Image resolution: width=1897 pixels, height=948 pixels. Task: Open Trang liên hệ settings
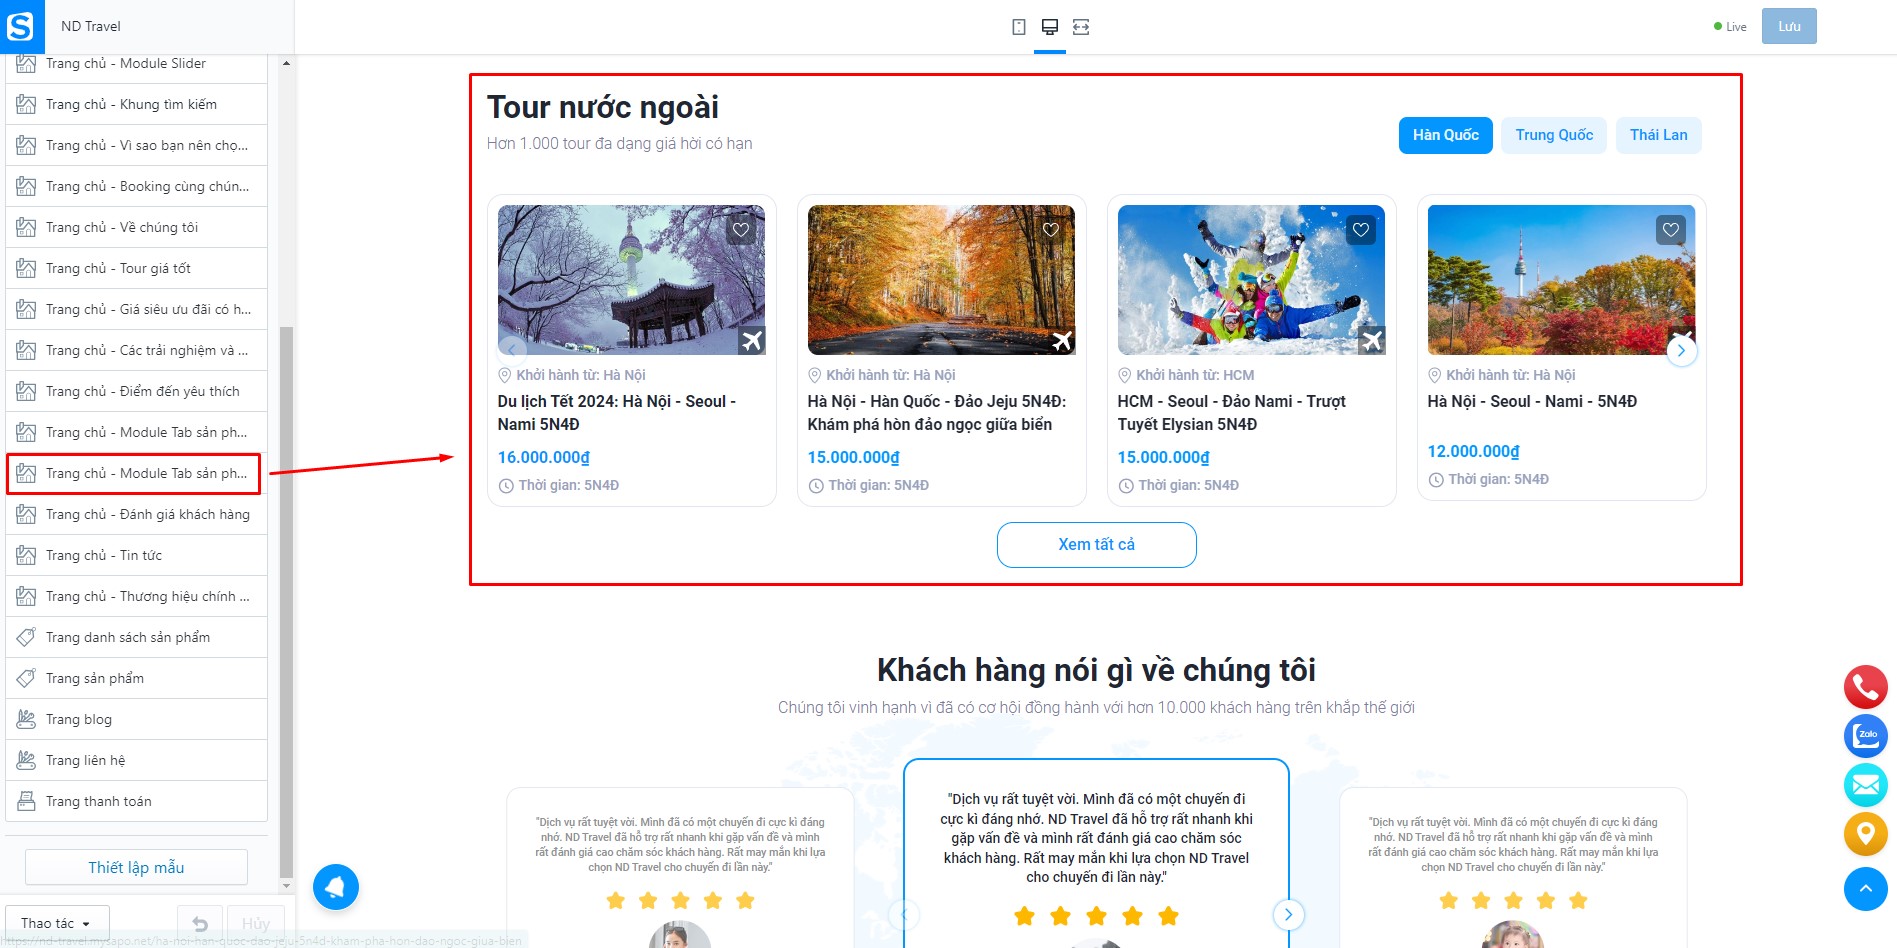pyautogui.click(x=136, y=760)
